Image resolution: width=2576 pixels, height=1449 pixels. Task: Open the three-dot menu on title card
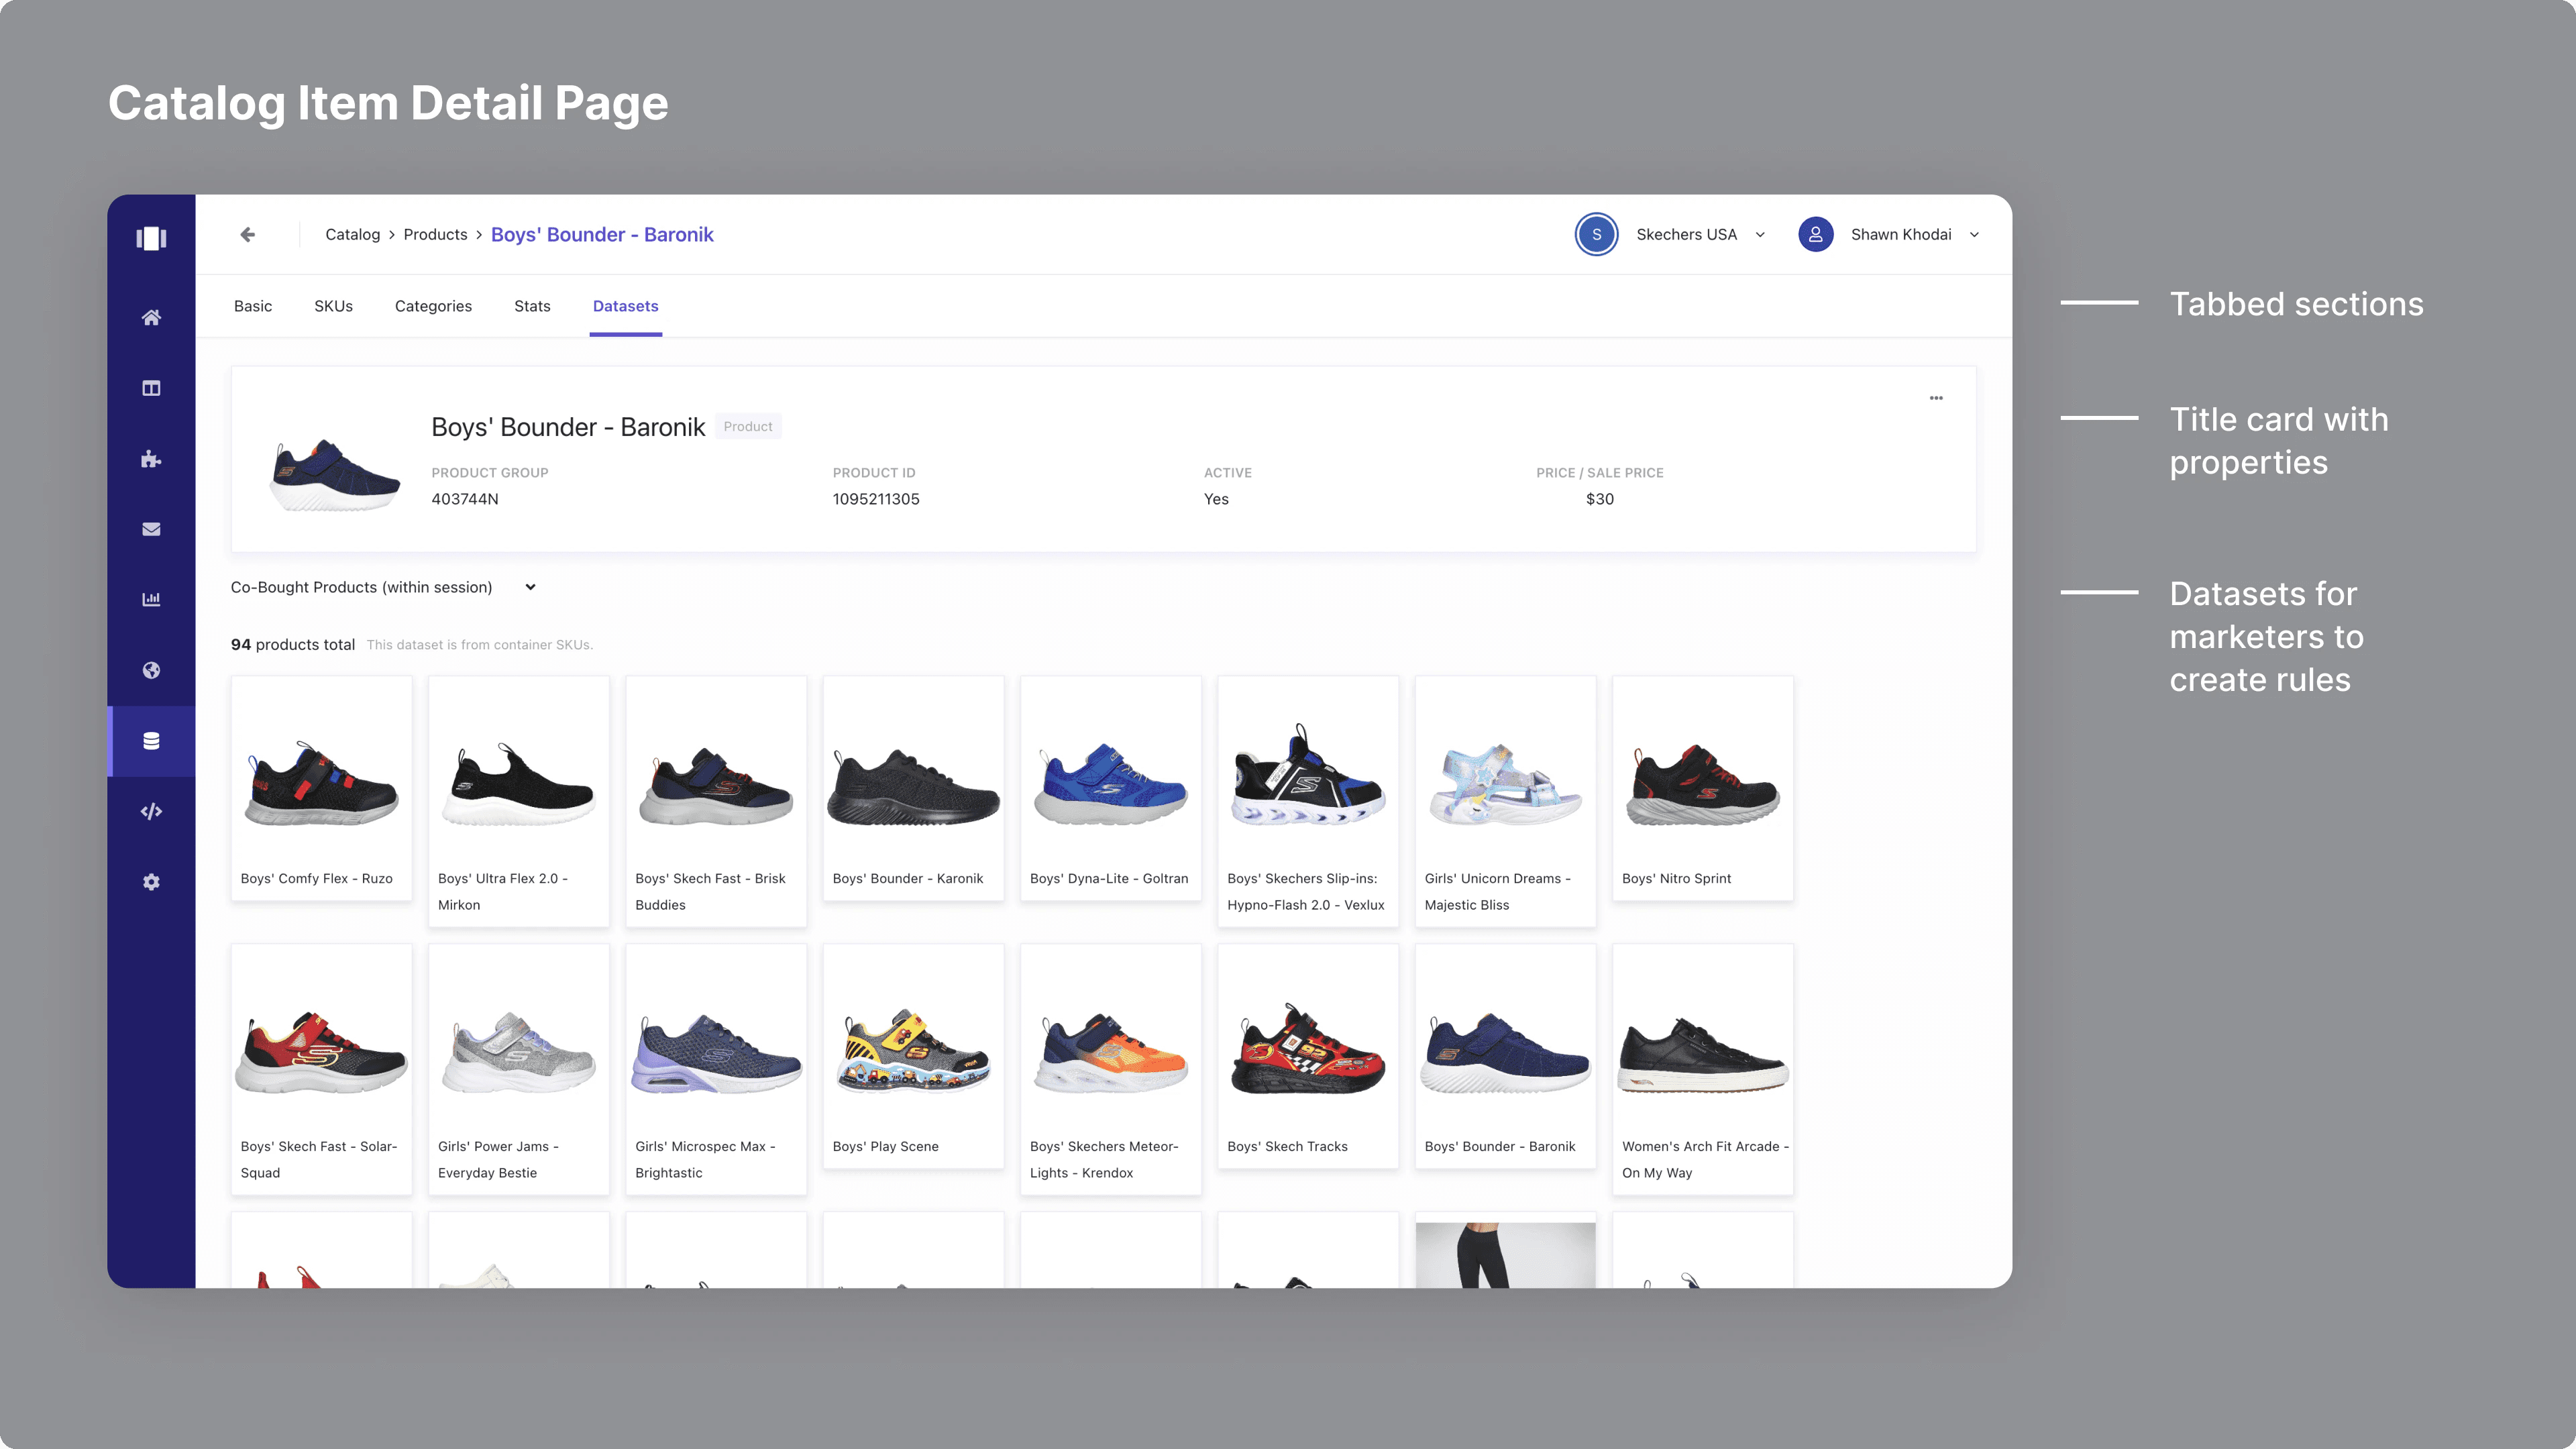(1936, 398)
